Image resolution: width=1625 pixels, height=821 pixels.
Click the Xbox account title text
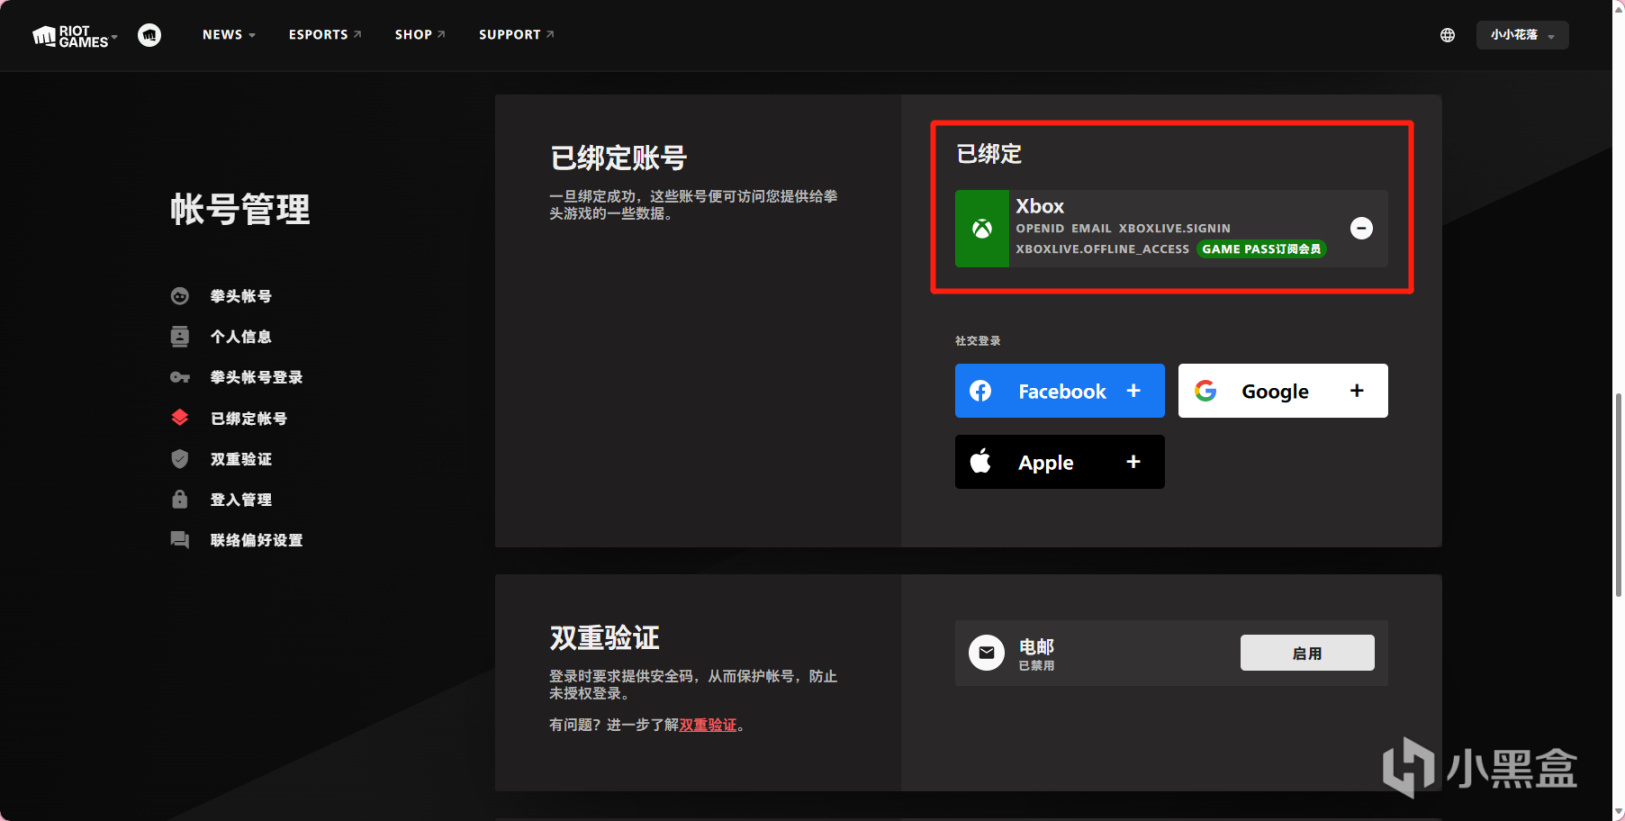tap(1040, 206)
